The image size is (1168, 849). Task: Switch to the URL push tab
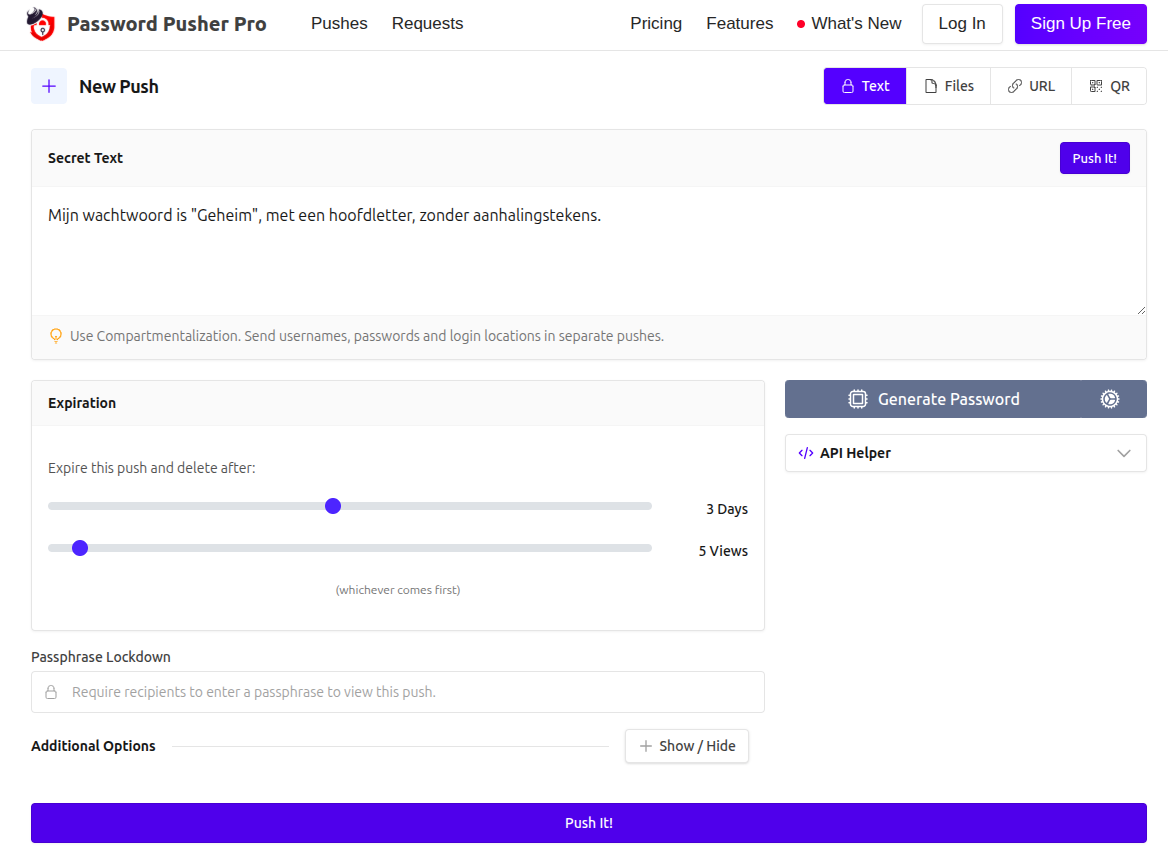coord(1031,86)
